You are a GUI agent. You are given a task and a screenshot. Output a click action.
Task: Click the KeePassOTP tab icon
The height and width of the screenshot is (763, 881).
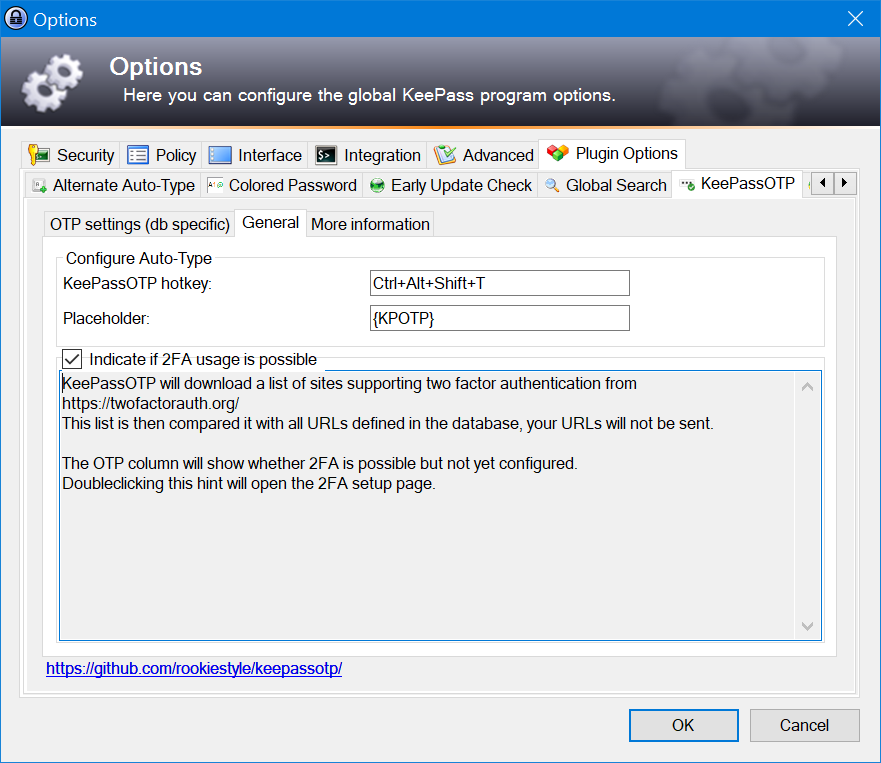point(688,184)
